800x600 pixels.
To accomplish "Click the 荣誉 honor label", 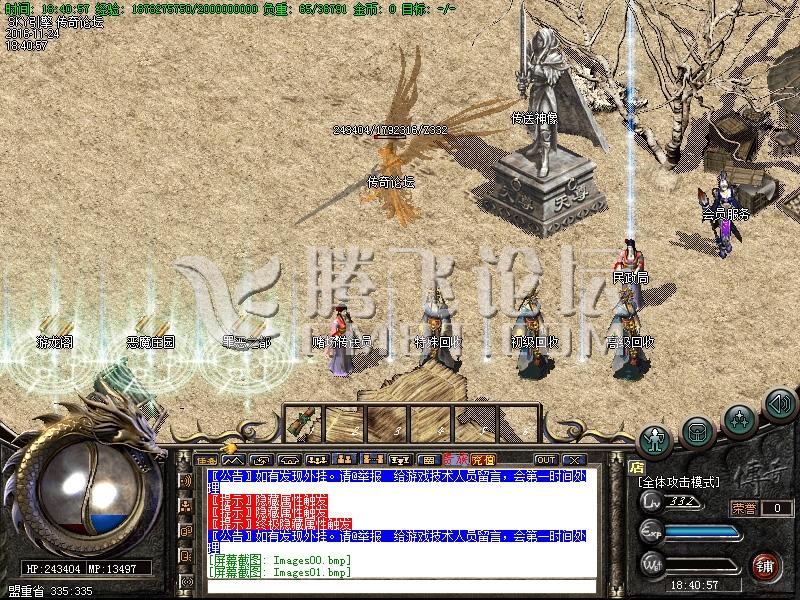I will point(744,508).
